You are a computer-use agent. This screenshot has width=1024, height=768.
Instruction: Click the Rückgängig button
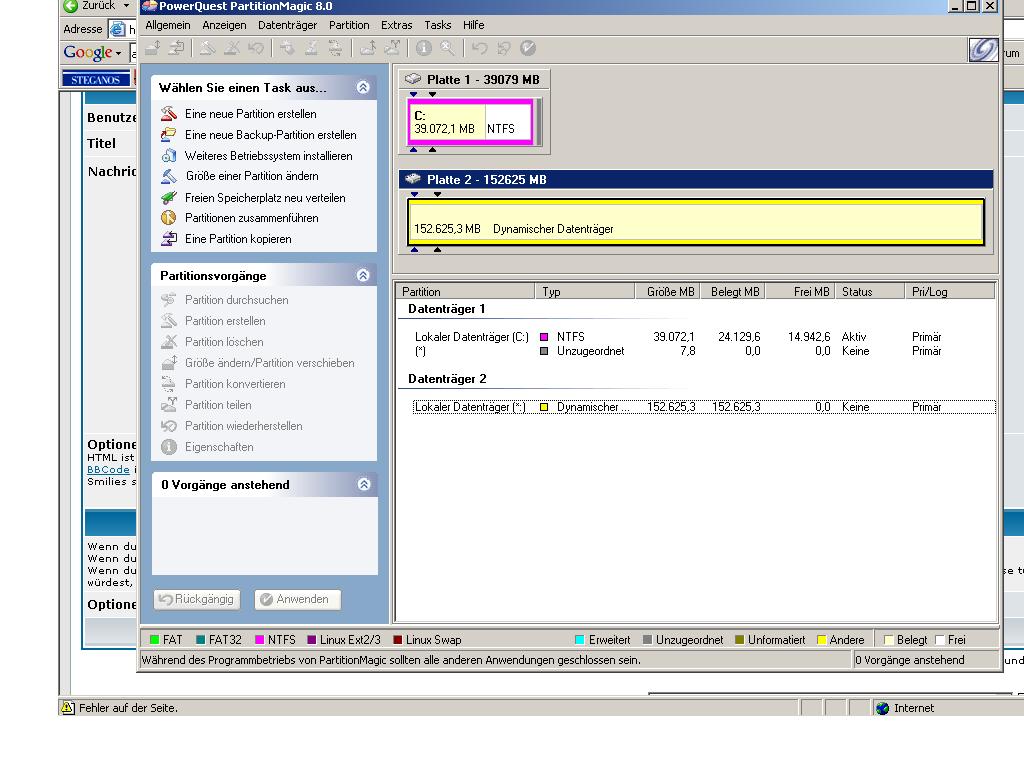pos(197,599)
